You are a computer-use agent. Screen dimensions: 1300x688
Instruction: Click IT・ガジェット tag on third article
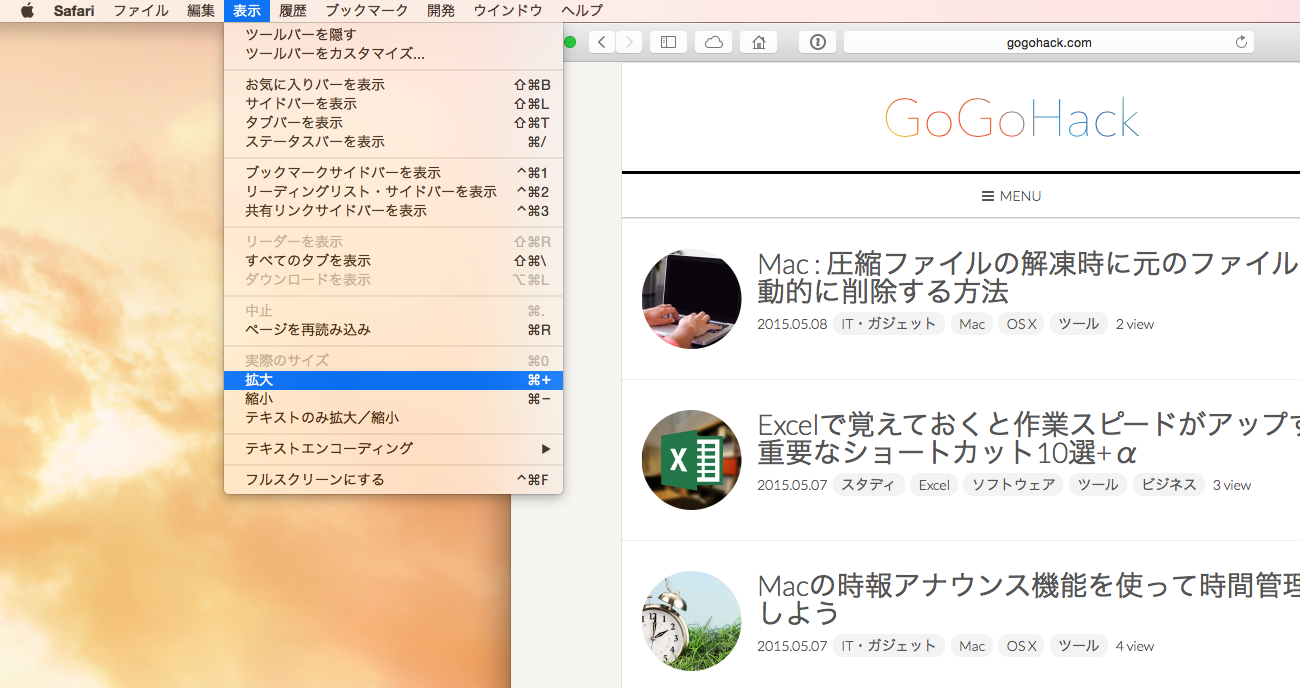point(889,646)
